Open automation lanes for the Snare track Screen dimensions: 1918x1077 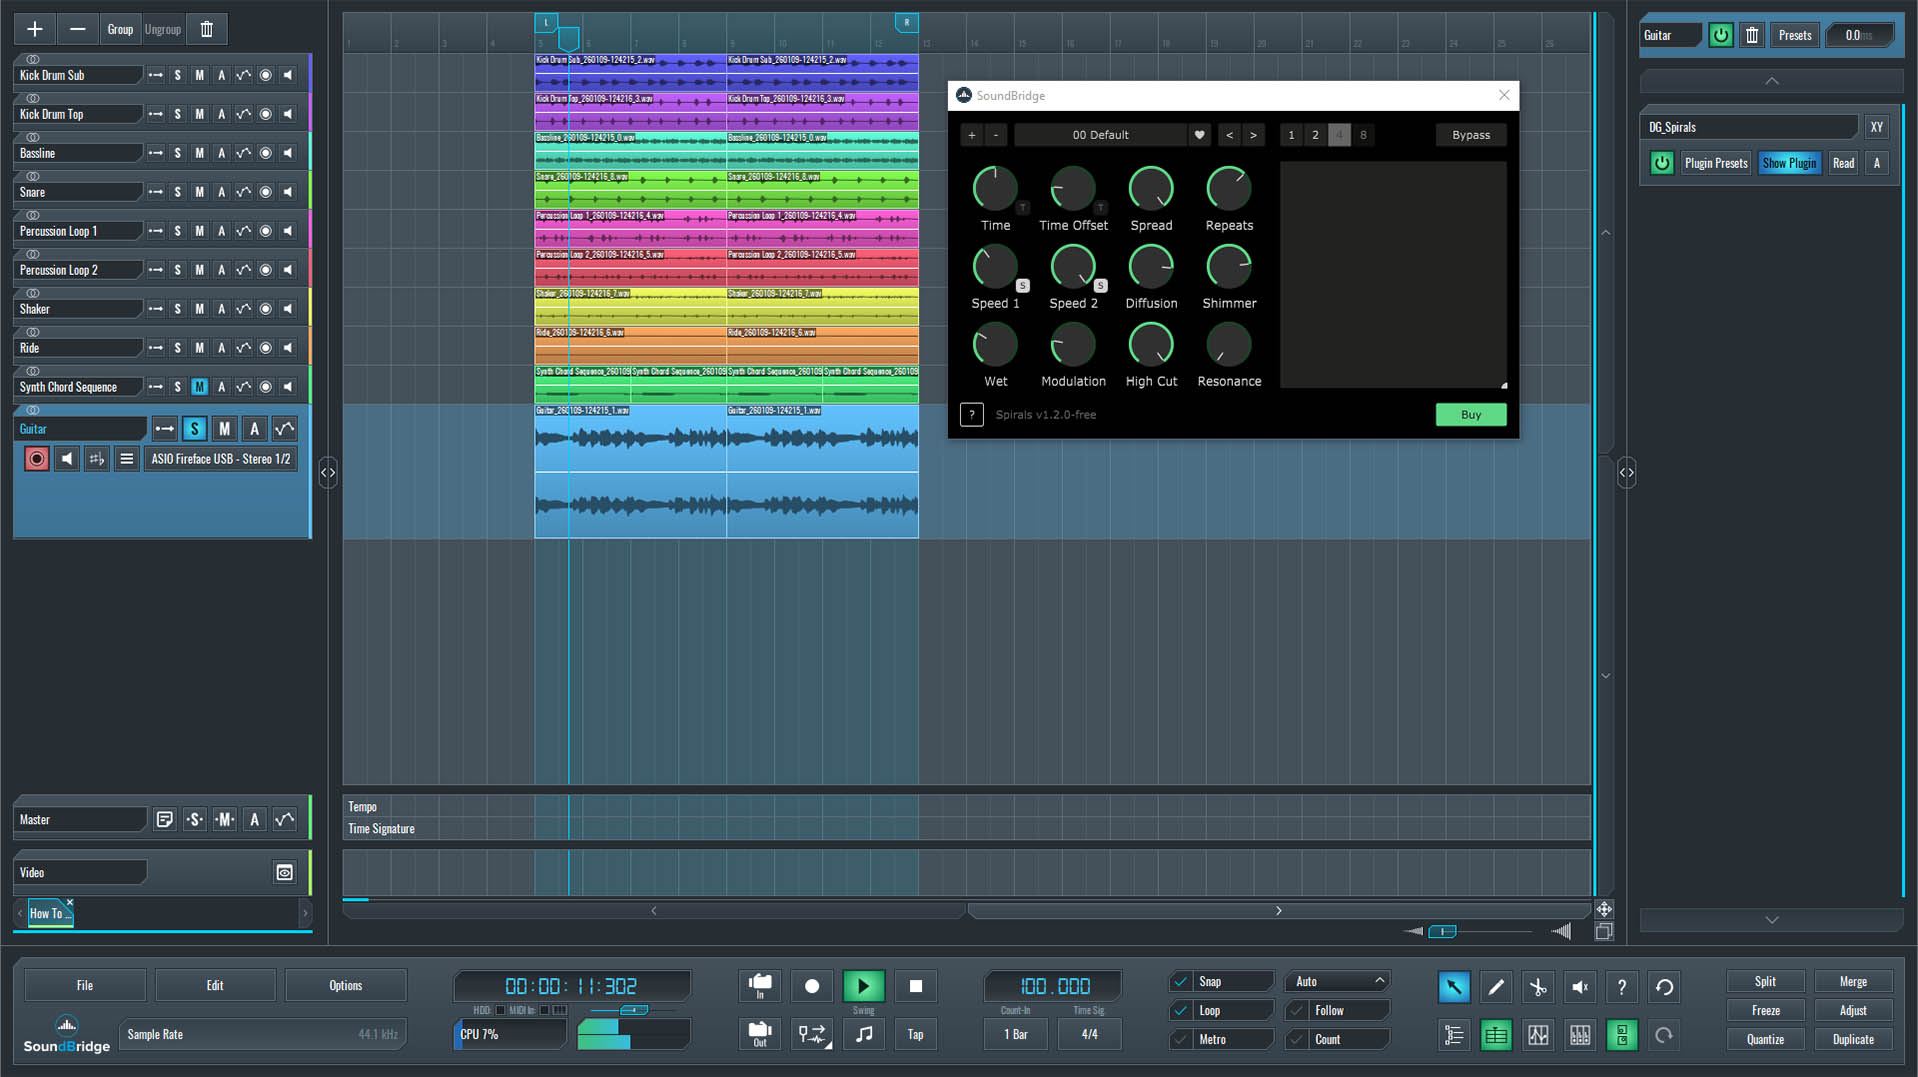pos(243,192)
